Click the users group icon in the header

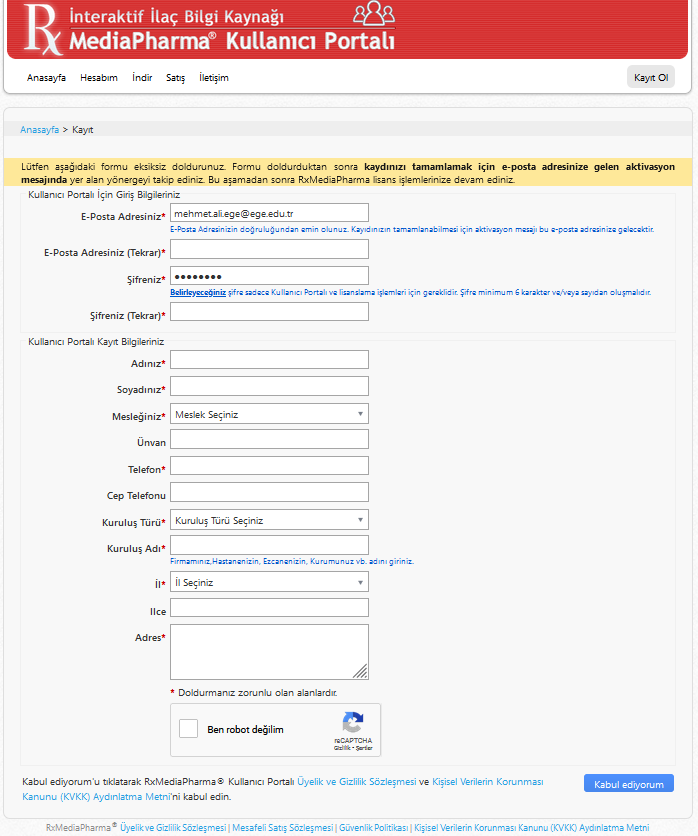pos(374,13)
